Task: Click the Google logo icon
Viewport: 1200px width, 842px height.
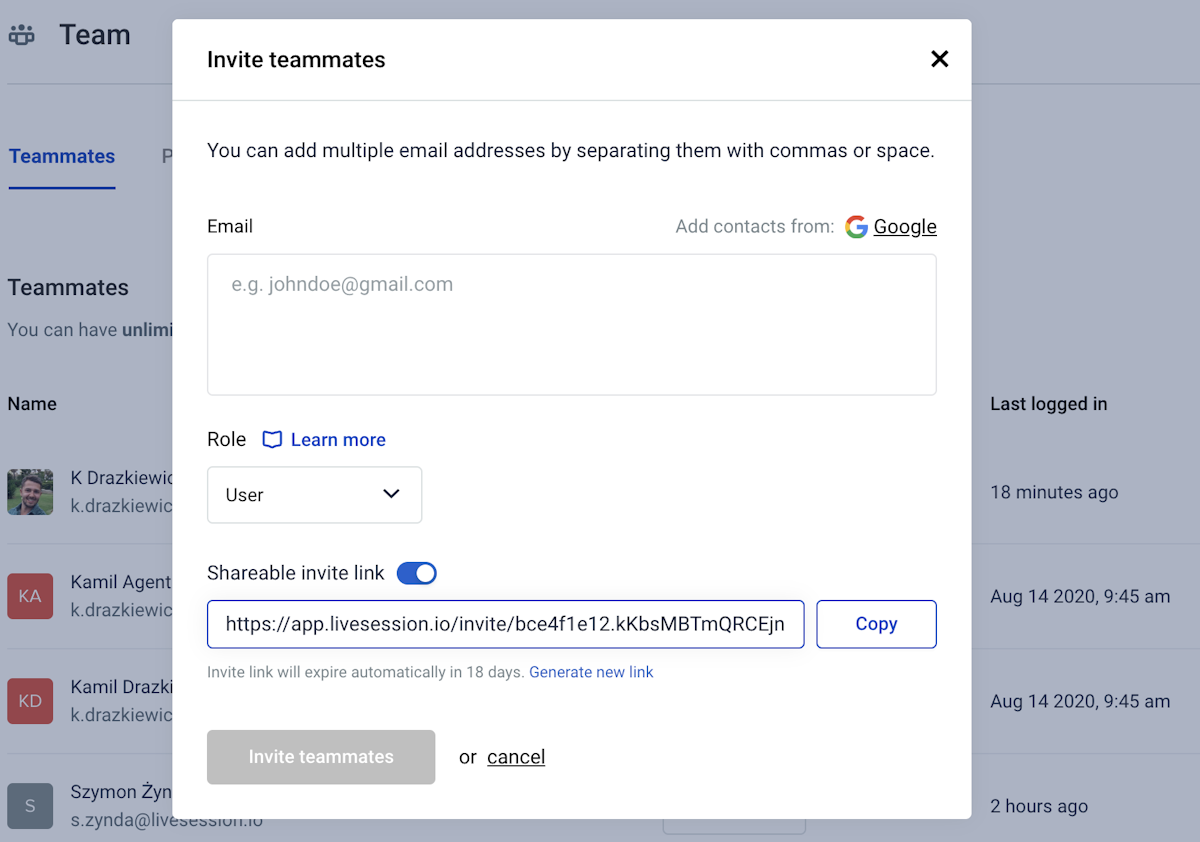Action: click(856, 227)
